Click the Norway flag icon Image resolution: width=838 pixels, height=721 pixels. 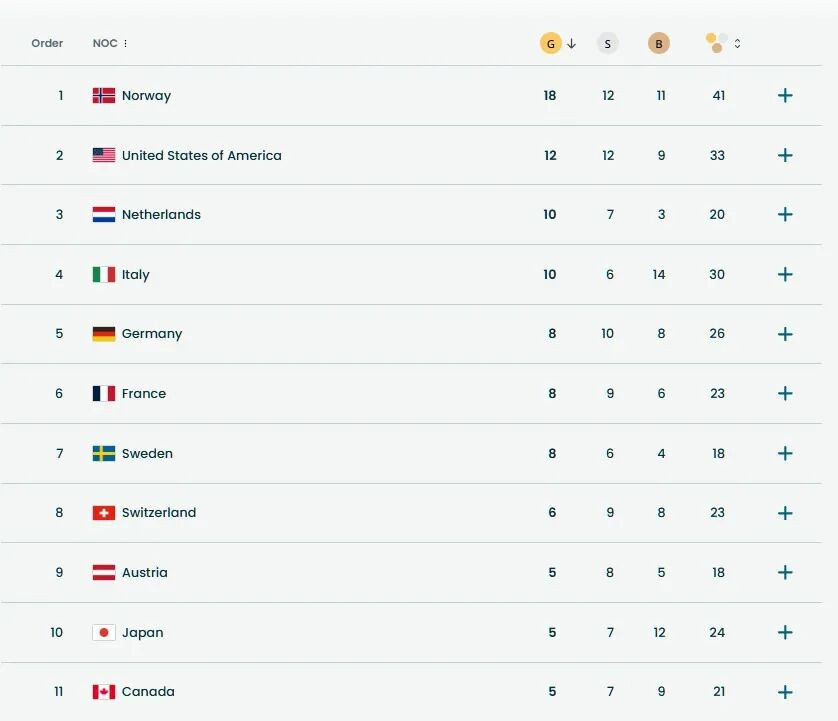click(x=104, y=96)
